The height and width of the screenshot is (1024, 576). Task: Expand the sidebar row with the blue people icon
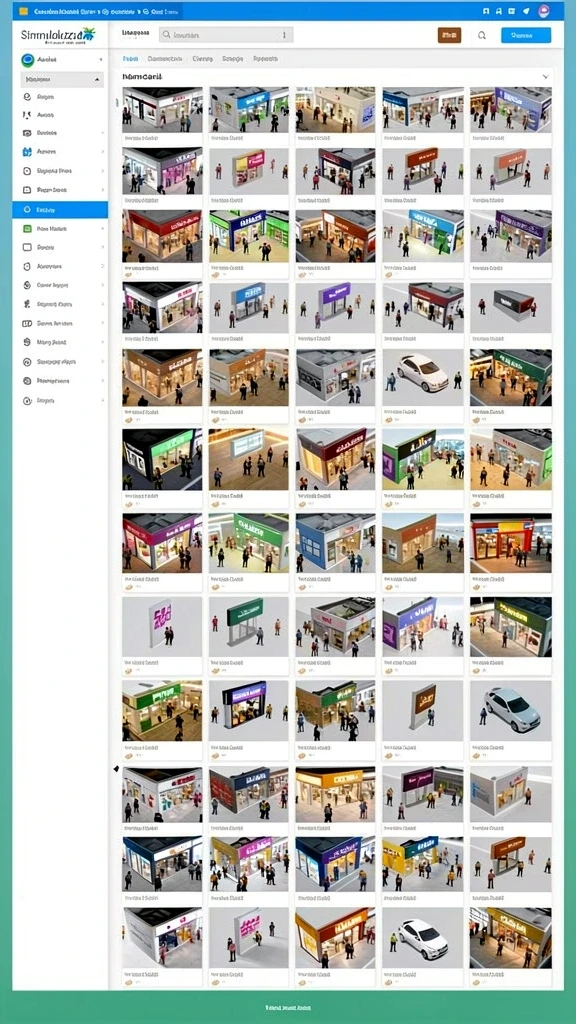tap(103, 152)
